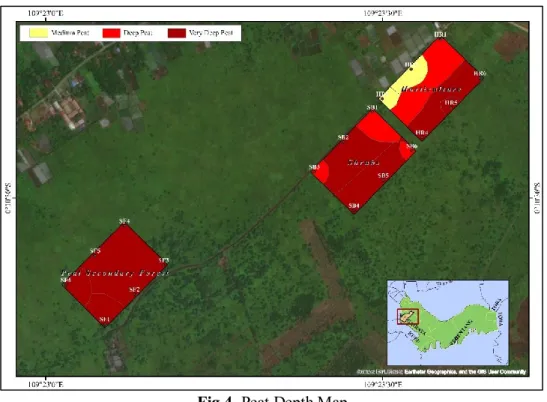547x402 pixels.
Task: Click the top-left 109°23'0"E longitude label
Action: [x=46, y=14]
